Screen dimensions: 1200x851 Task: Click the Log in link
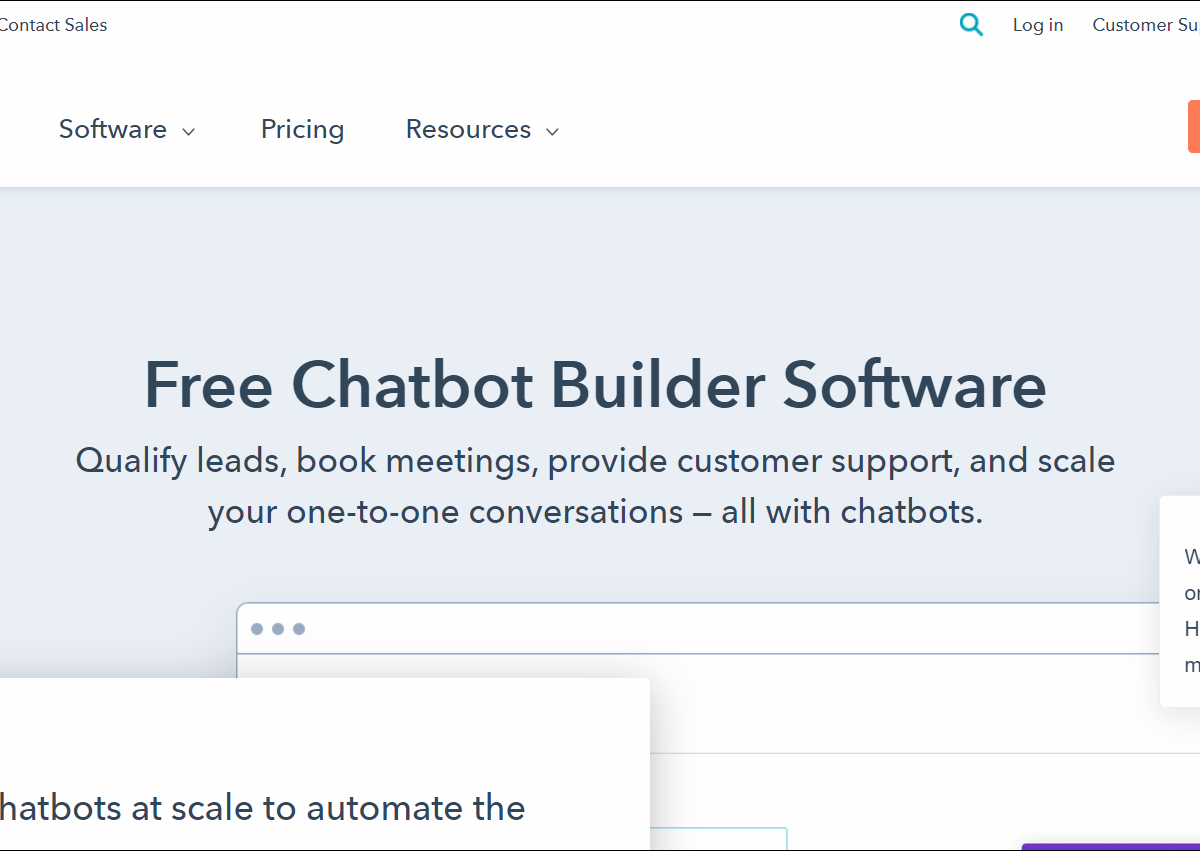click(1037, 25)
